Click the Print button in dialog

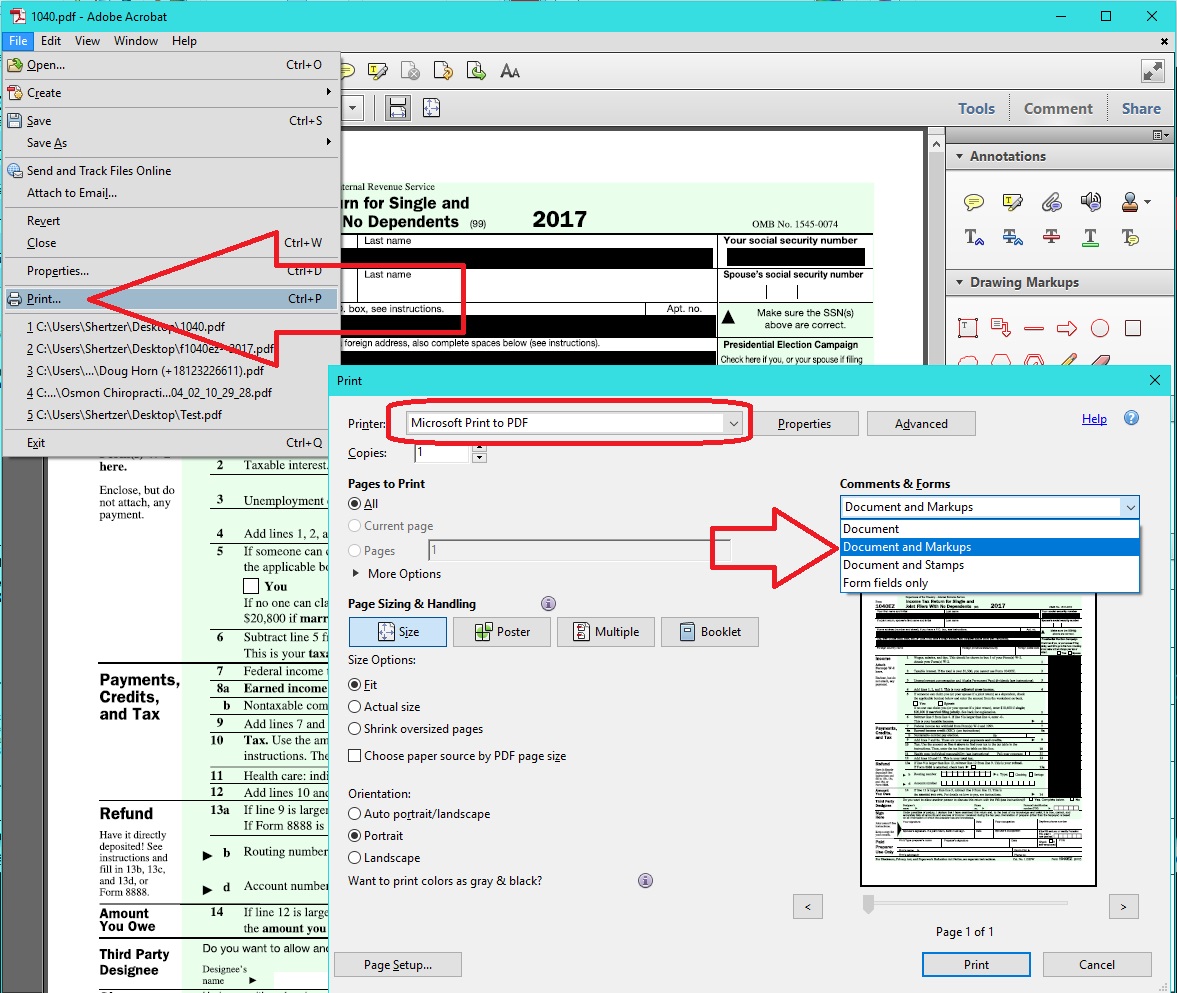coord(976,964)
